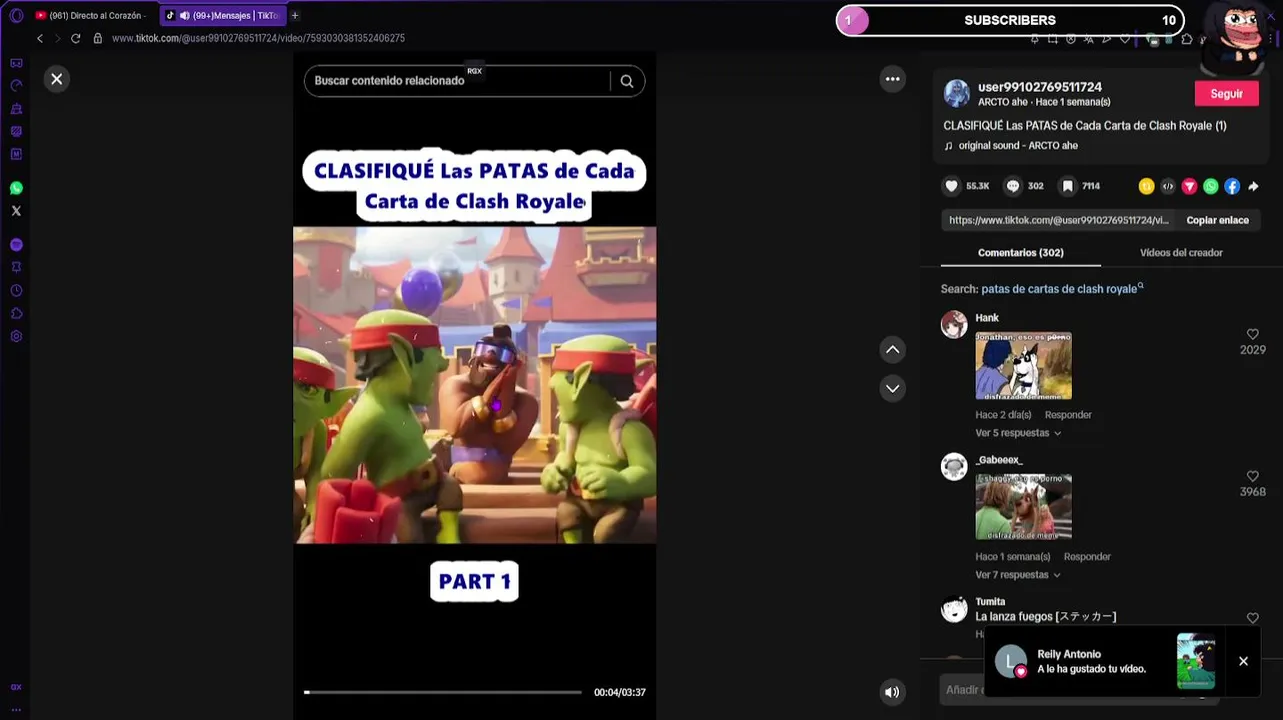Switch to the Vídeos del creador tab
1283x720 pixels.
click(1181, 253)
